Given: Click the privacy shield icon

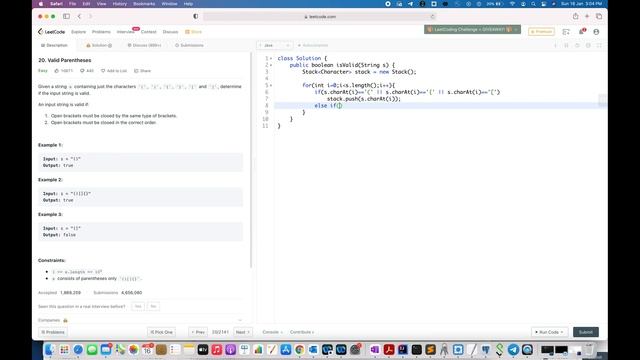Looking at the screenshot, I should (x=196, y=16).
